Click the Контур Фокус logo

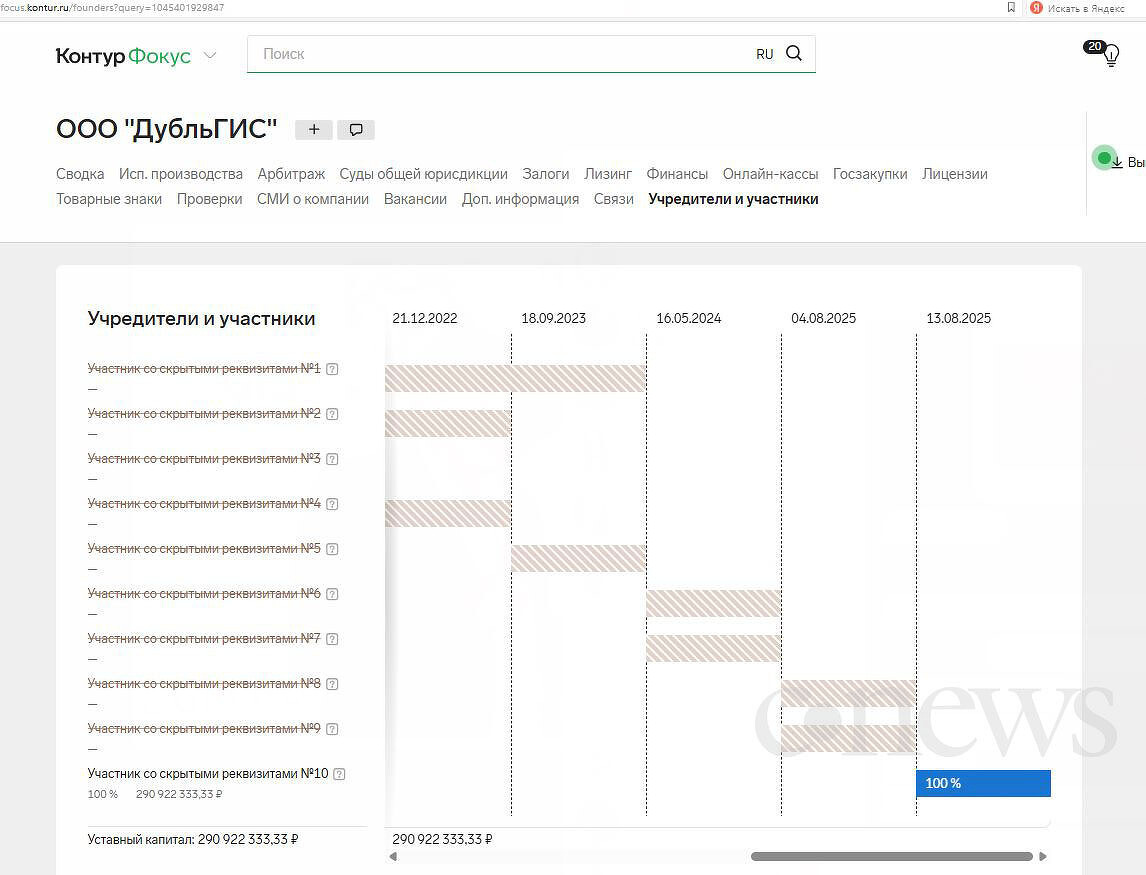[123, 56]
